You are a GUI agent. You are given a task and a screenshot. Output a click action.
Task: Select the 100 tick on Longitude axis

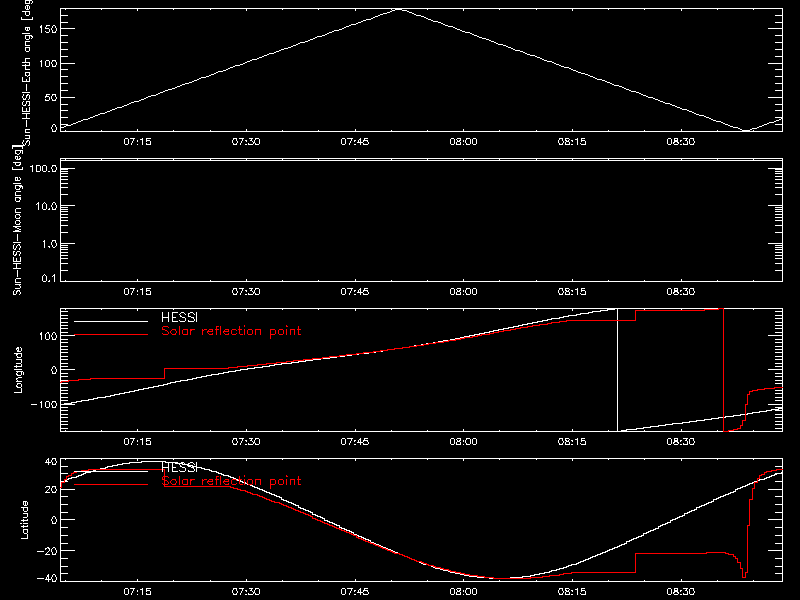(48, 336)
